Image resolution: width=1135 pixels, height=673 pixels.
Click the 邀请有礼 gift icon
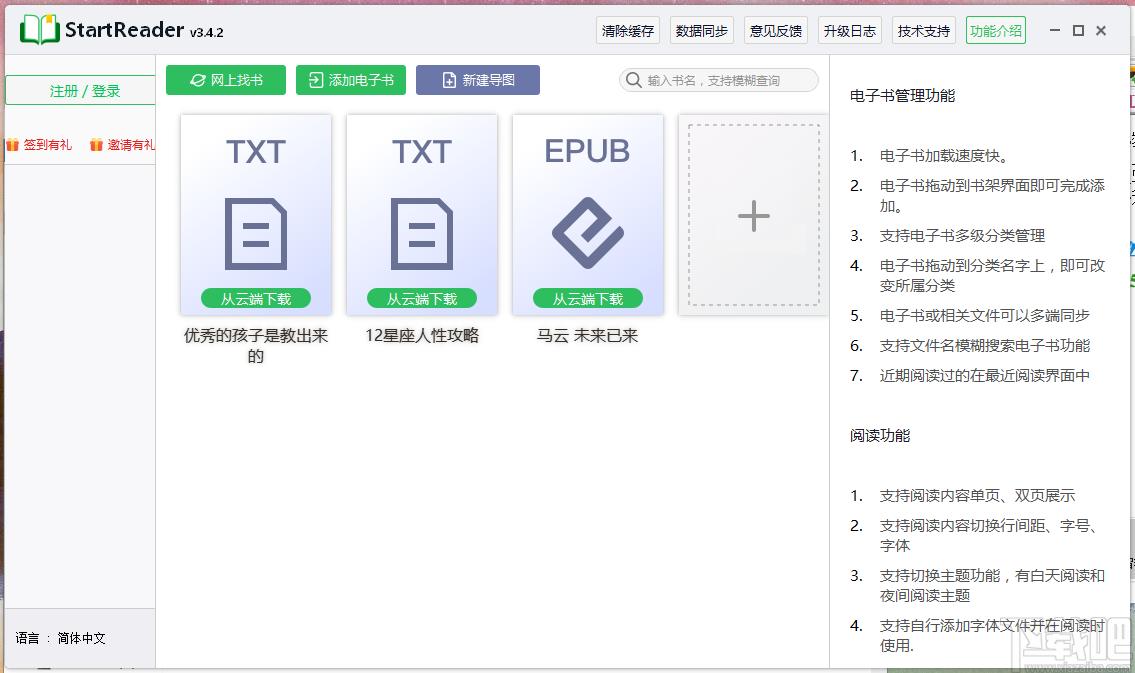pyautogui.click(x=96, y=145)
